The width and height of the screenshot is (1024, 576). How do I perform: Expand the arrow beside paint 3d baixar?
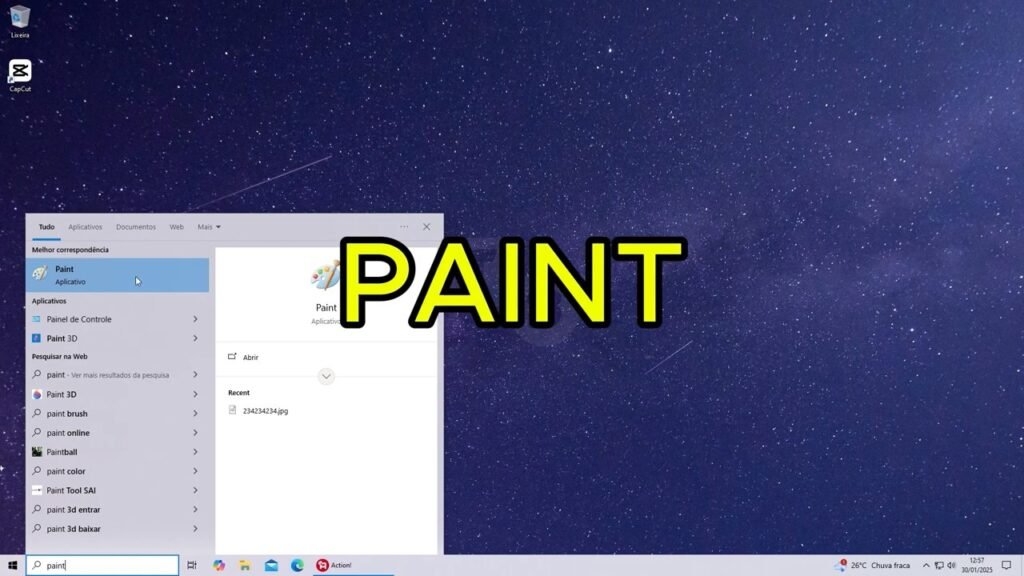[195, 529]
